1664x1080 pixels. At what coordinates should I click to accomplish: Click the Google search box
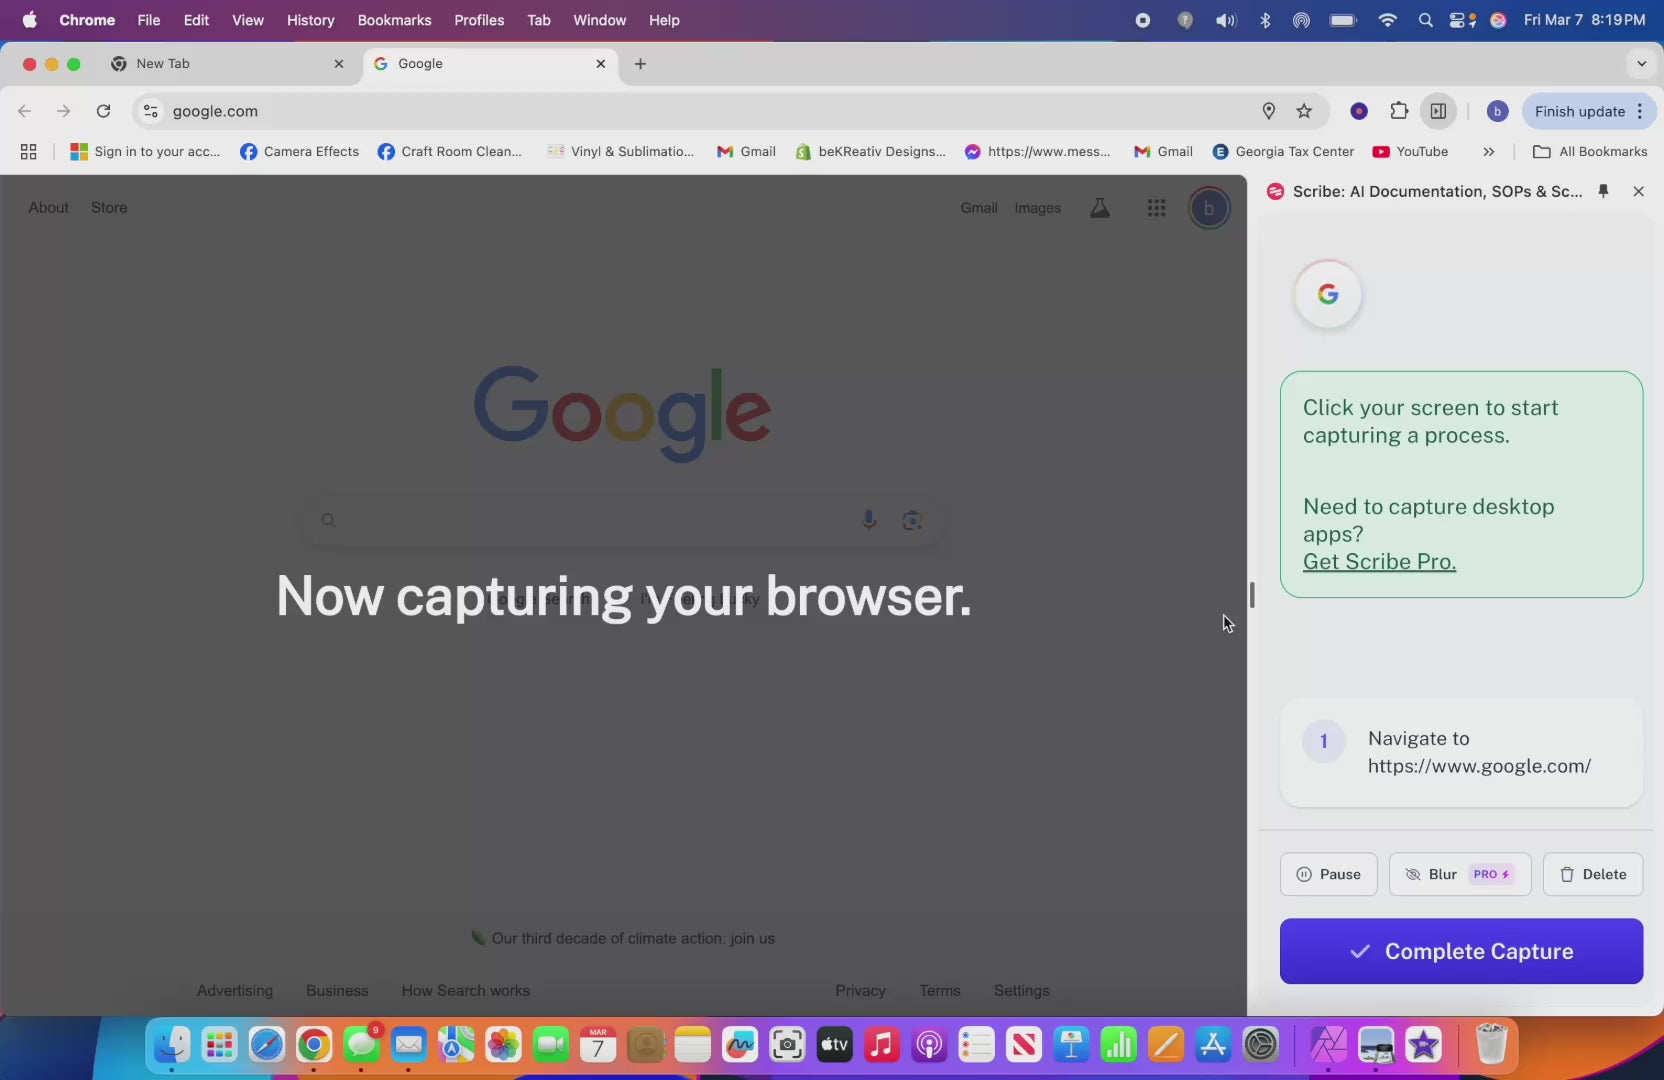[620, 520]
